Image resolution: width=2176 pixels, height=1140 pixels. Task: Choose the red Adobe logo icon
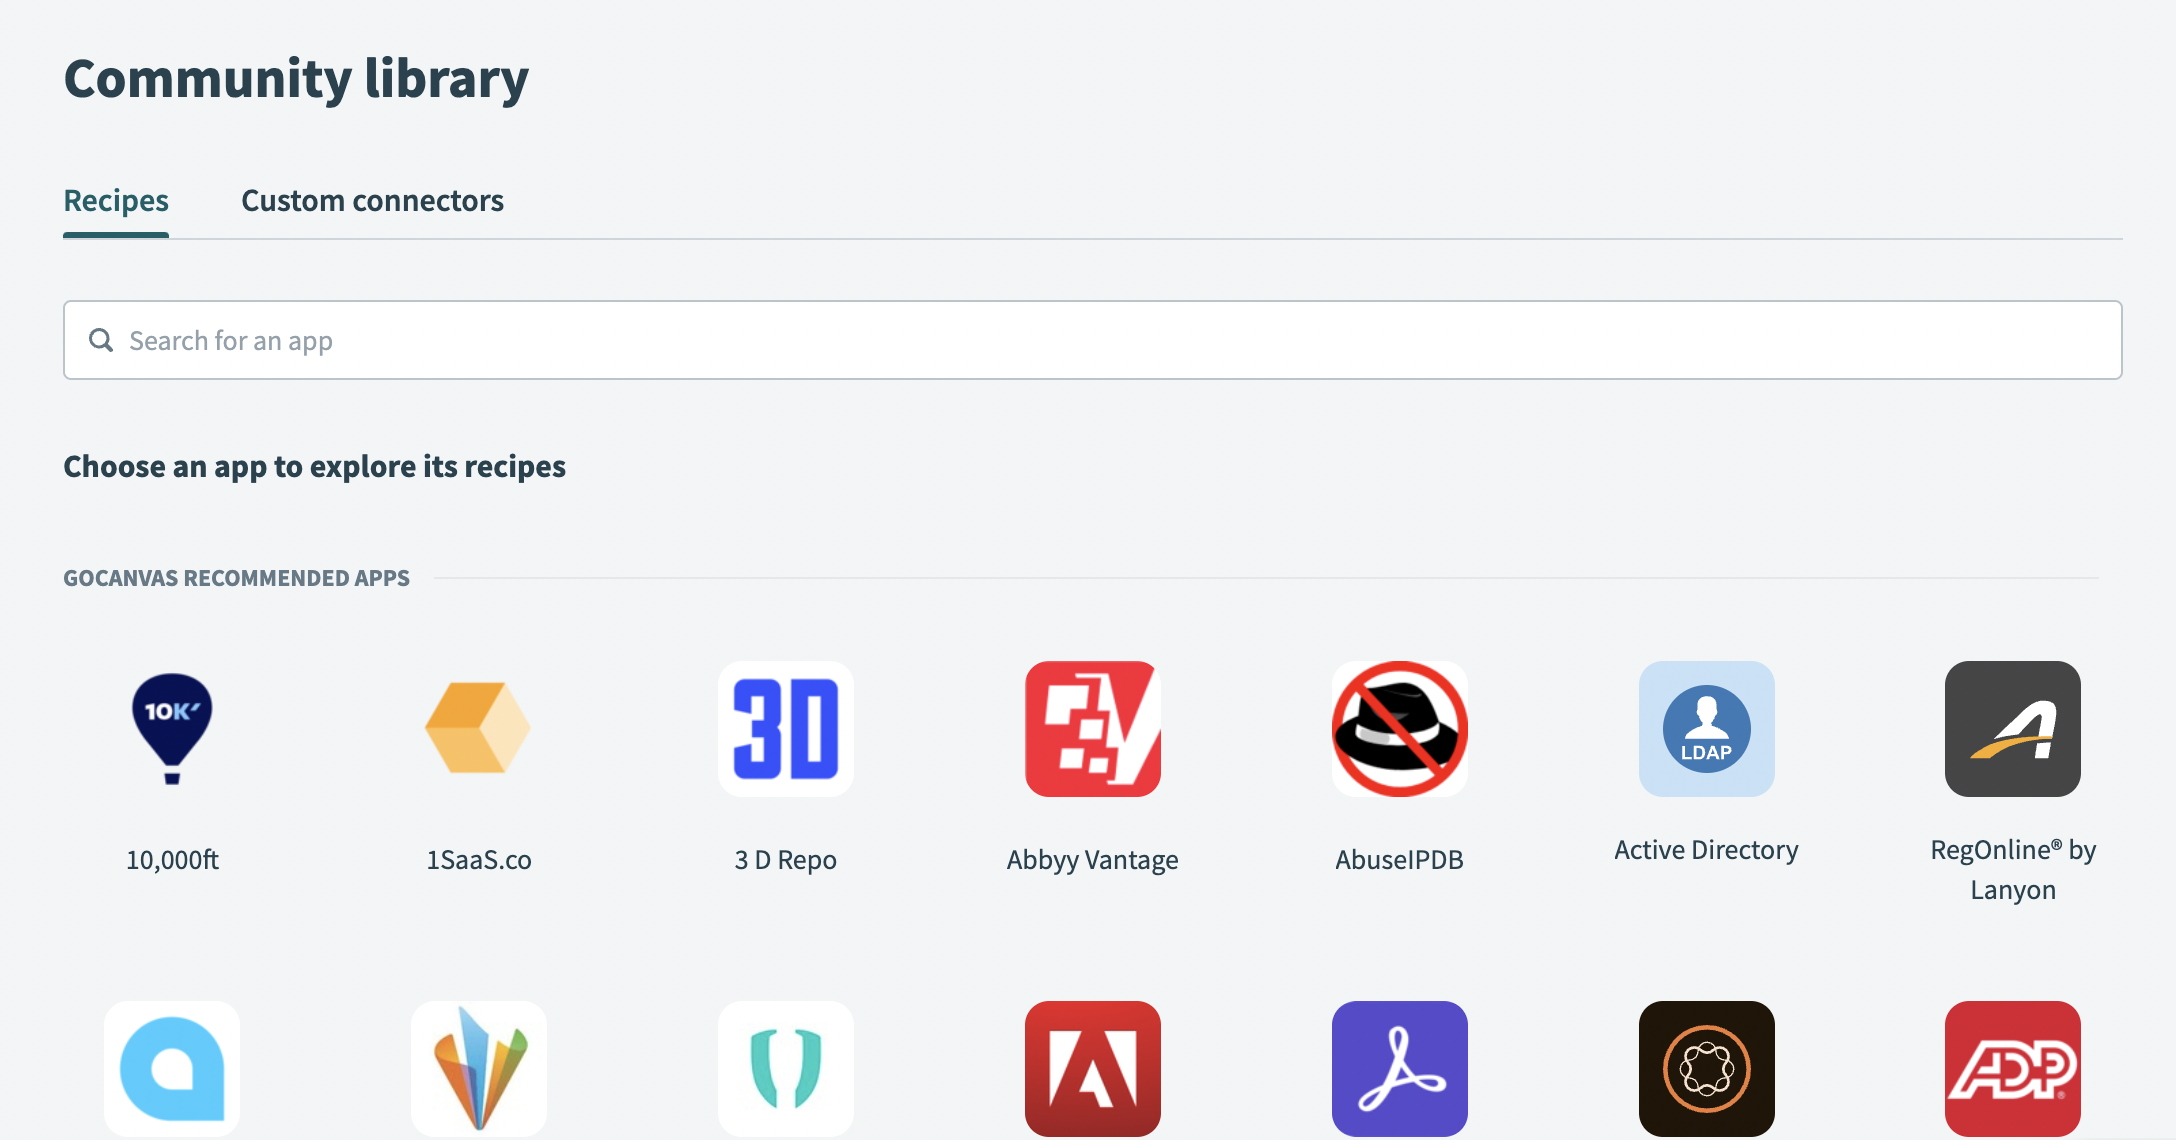pyautogui.click(x=1093, y=1069)
